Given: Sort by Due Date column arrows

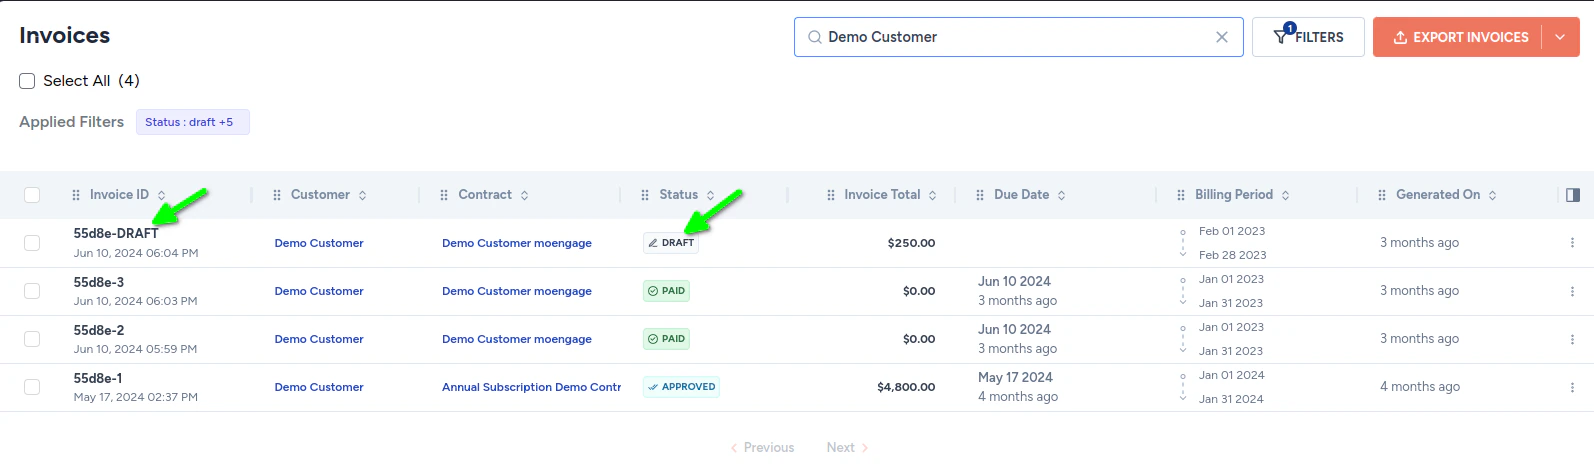Looking at the screenshot, I should pos(1062,195).
